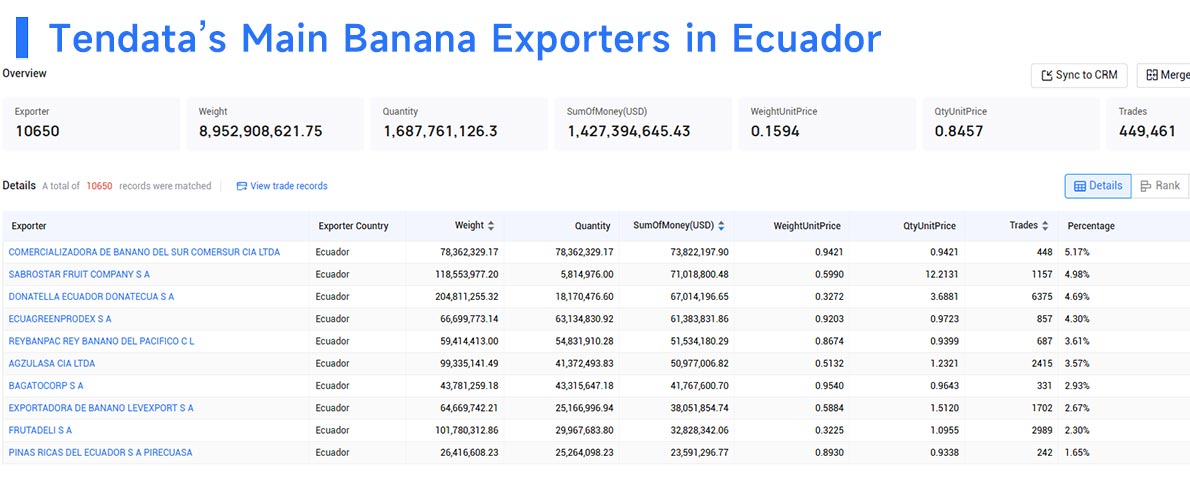This screenshot has width=1190, height=480.
Task: Open DONATELLA ECUADOR DONATECUA S A exporter
Action: coord(91,297)
